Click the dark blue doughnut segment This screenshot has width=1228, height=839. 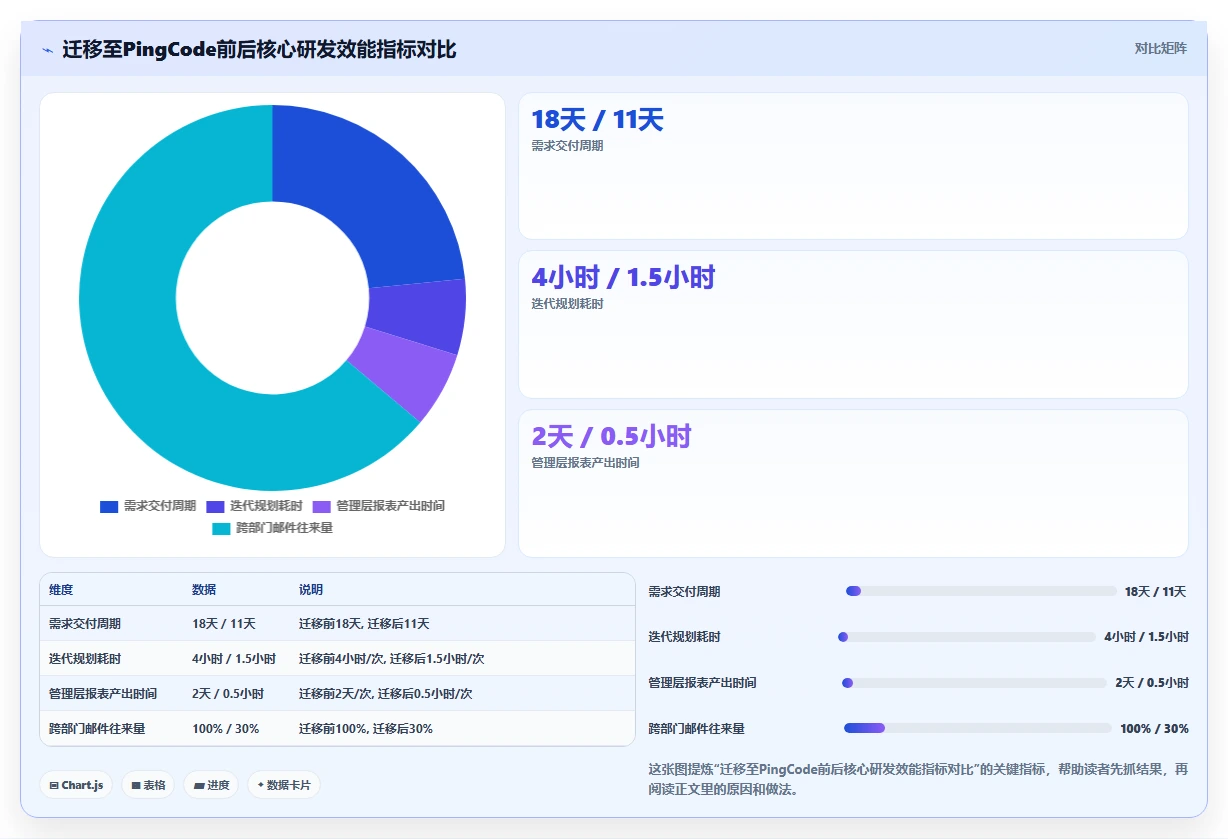[378, 202]
